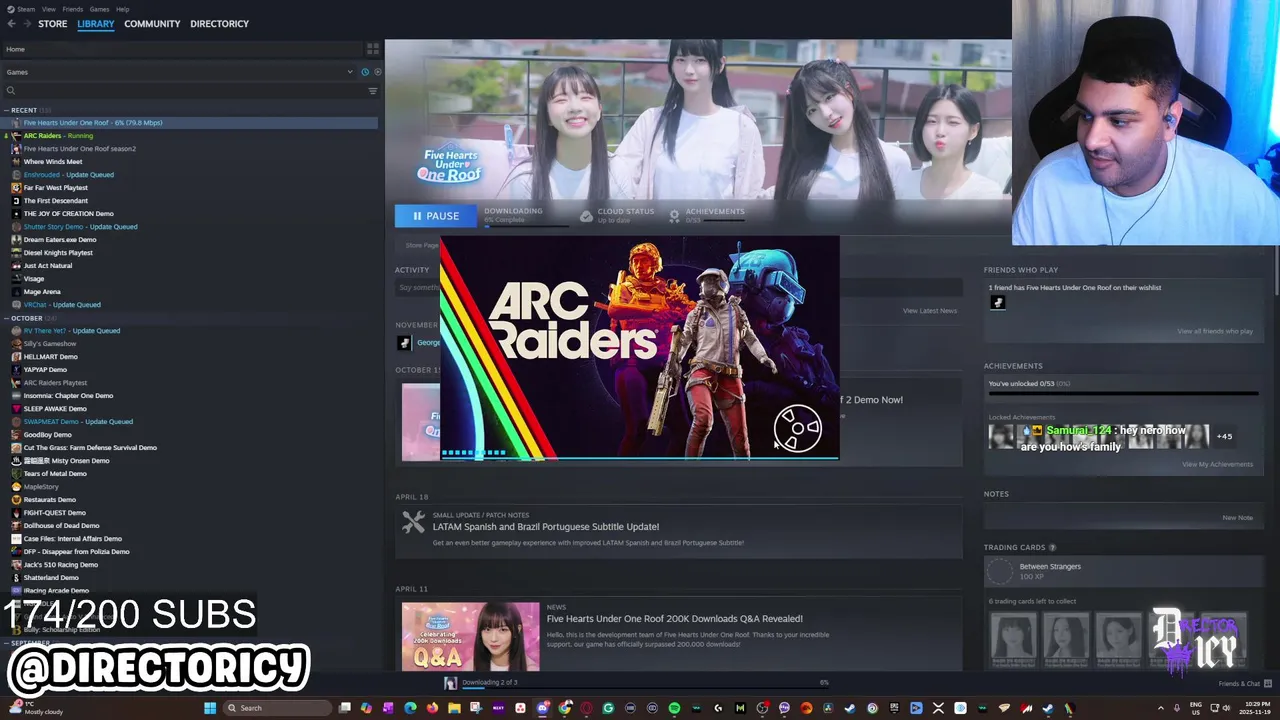Click the Achievements gear icon
The height and width of the screenshot is (720, 1280).
674,216
